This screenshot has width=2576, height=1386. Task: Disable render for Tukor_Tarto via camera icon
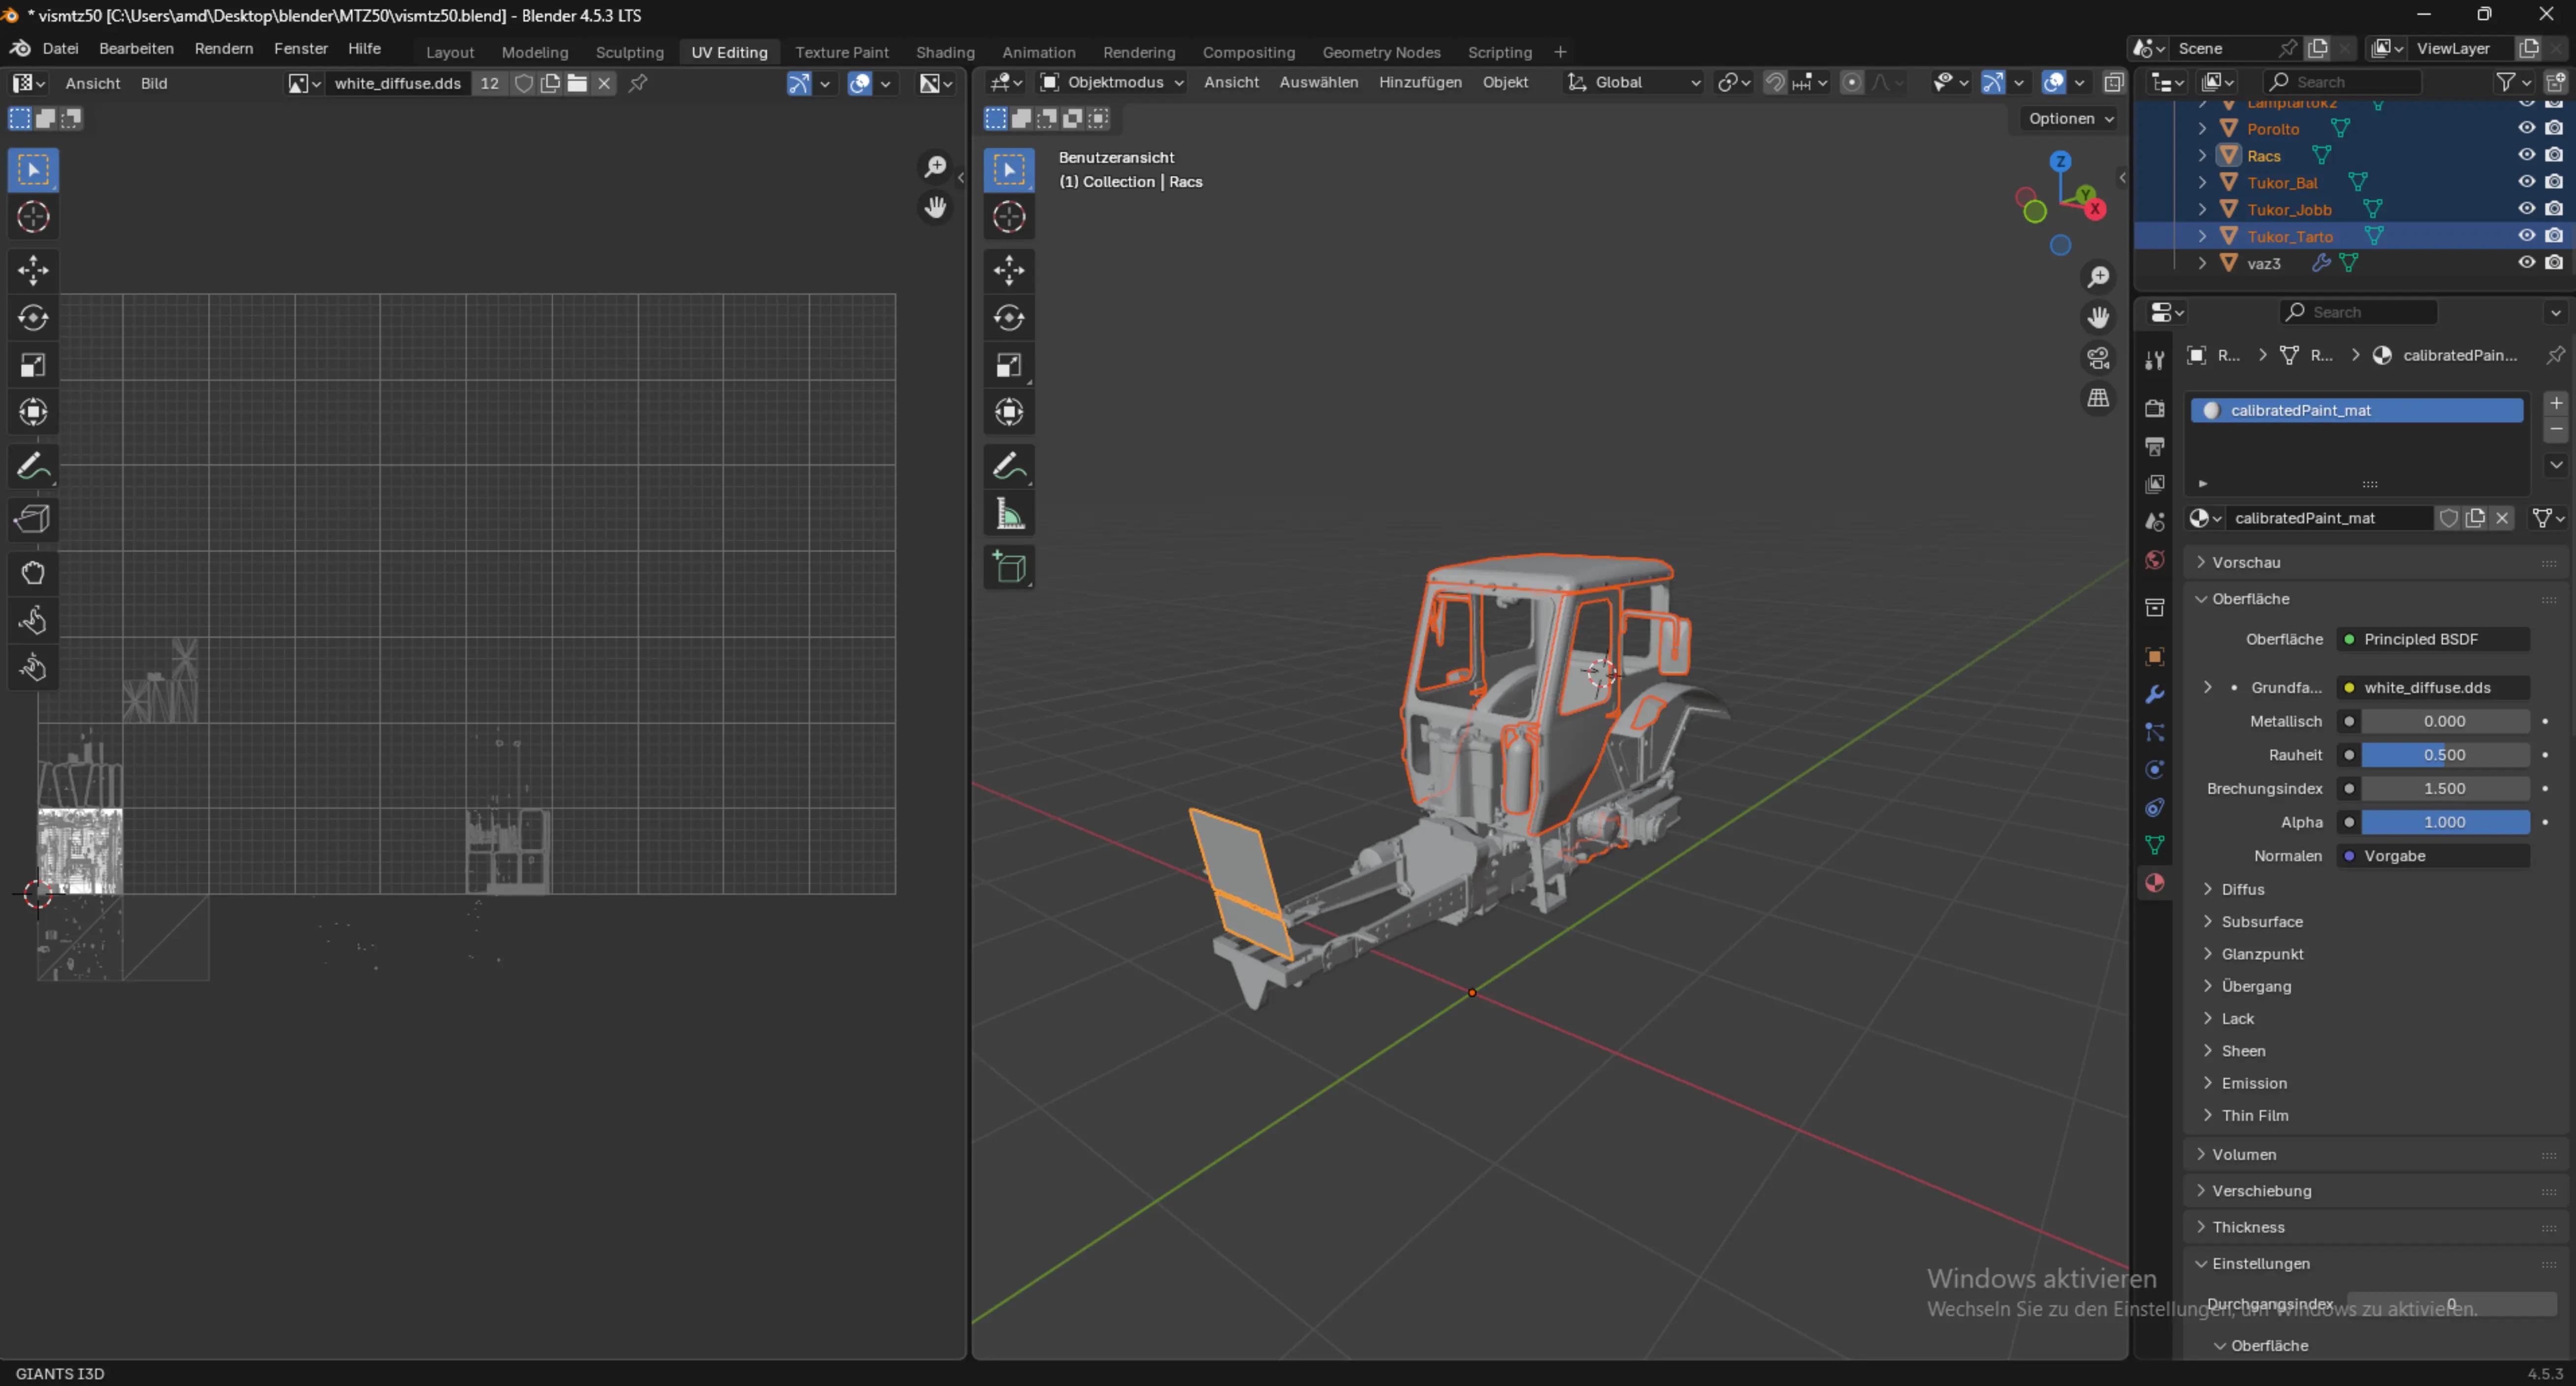(2554, 236)
